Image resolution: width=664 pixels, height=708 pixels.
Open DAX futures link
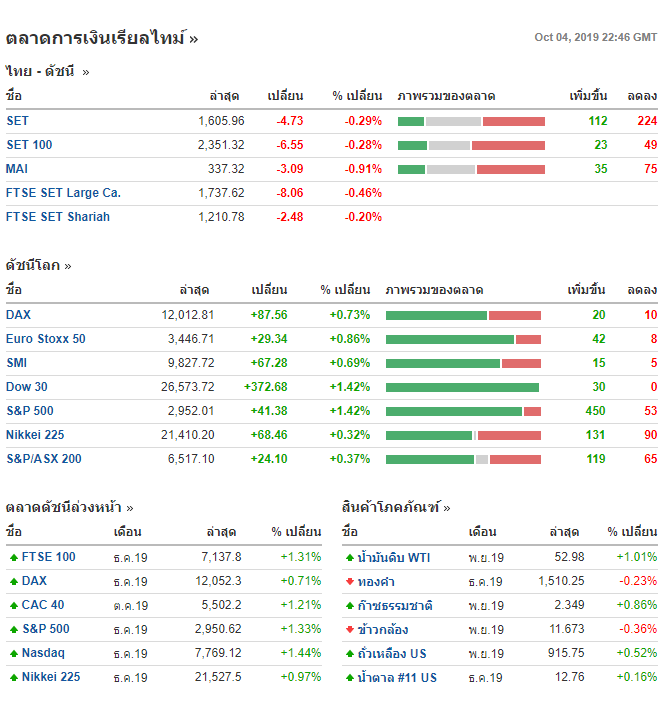[34, 581]
